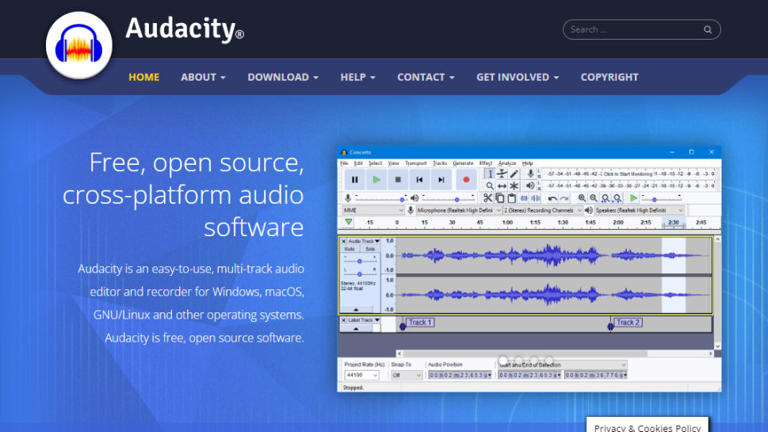Open the ABOUT site navigation menu

click(203, 77)
